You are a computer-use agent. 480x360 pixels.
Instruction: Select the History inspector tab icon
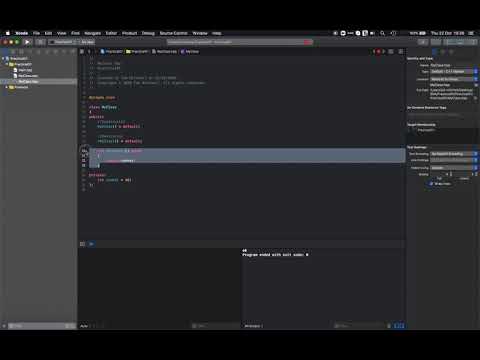pyautogui.click(x=443, y=52)
